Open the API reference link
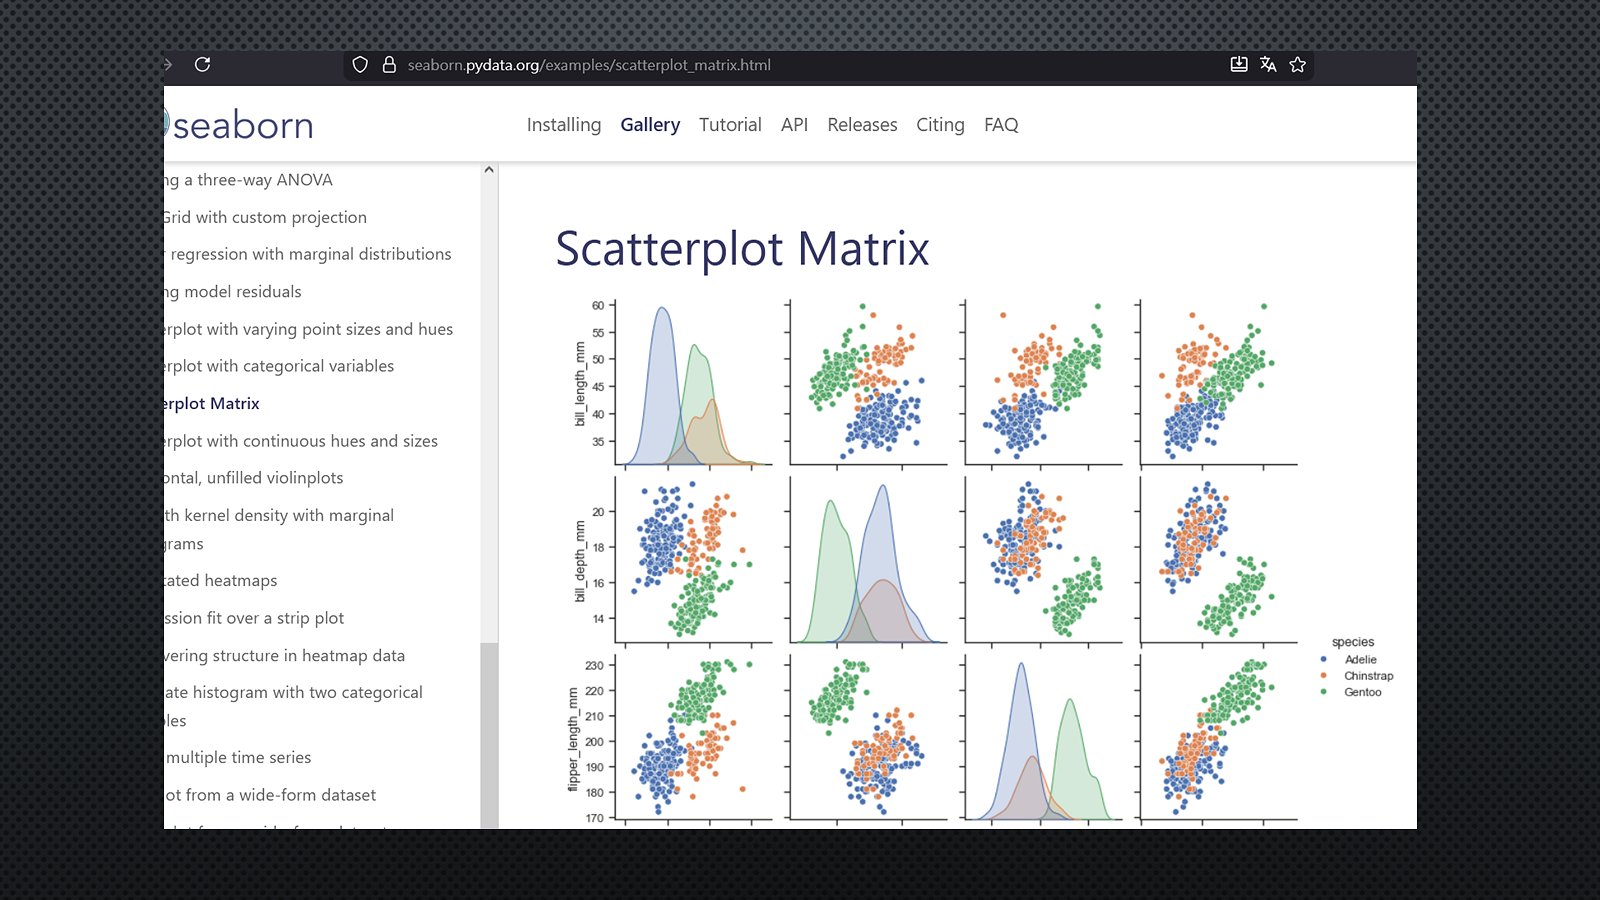Viewport: 1600px width, 900px height. tap(794, 125)
